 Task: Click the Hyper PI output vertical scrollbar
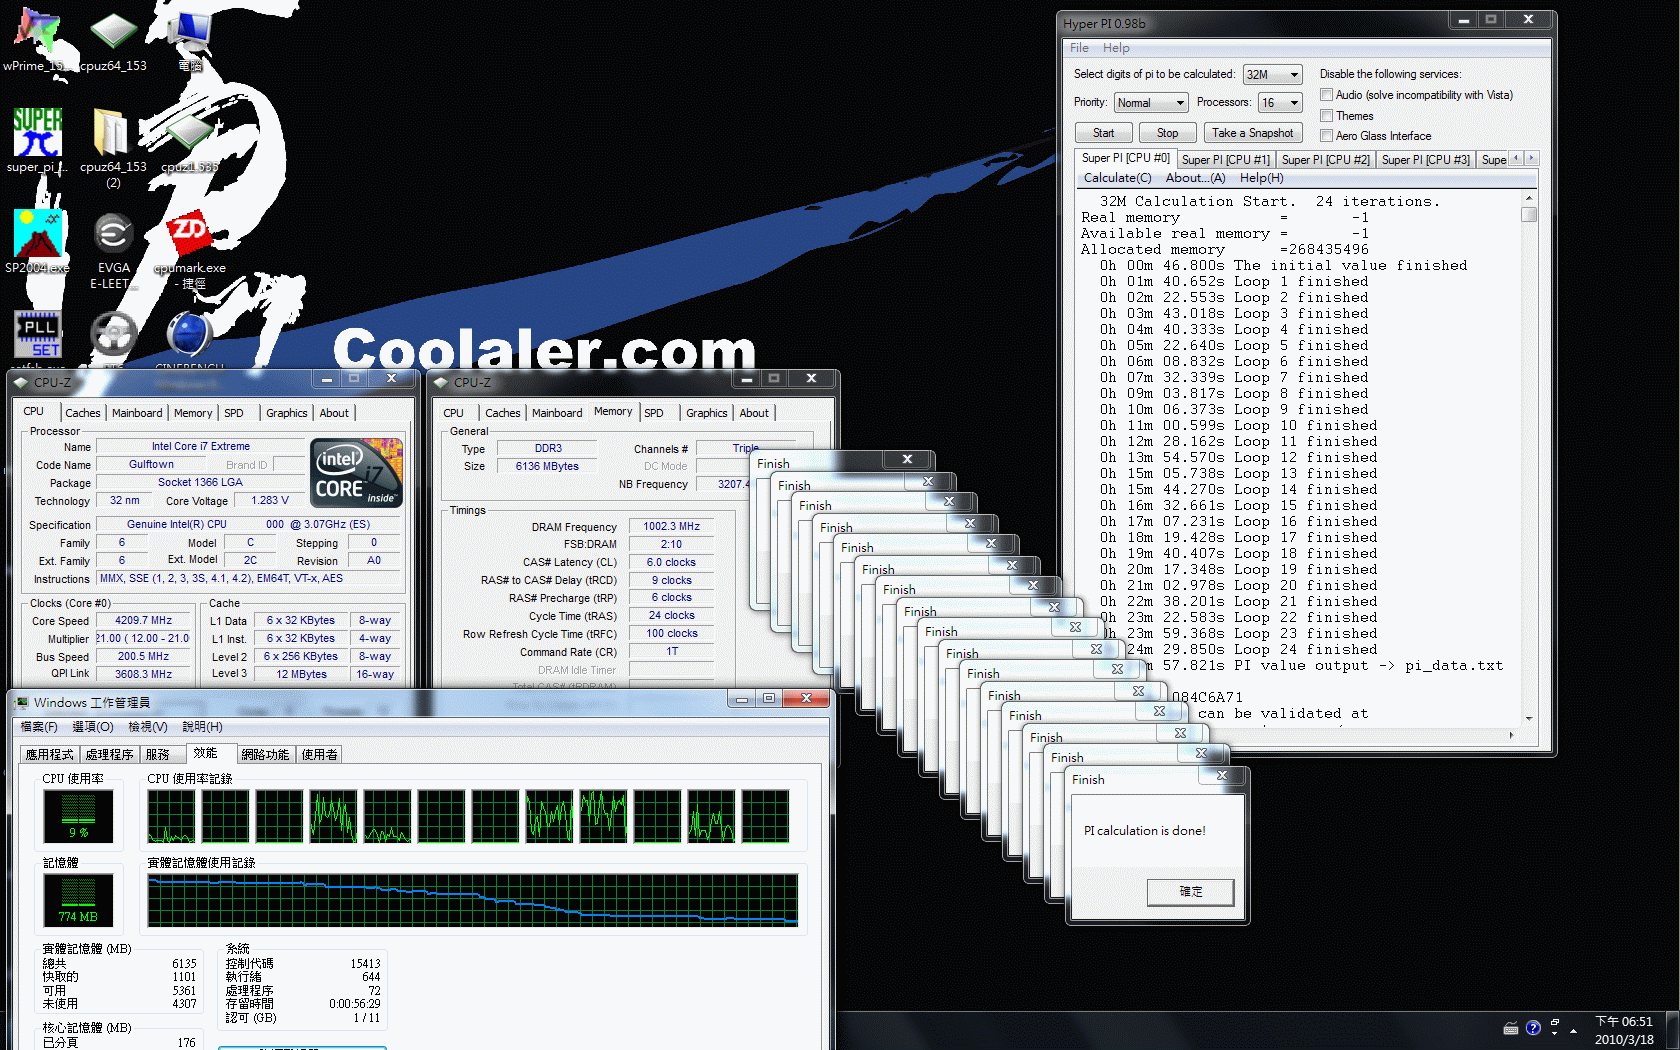1528,460
